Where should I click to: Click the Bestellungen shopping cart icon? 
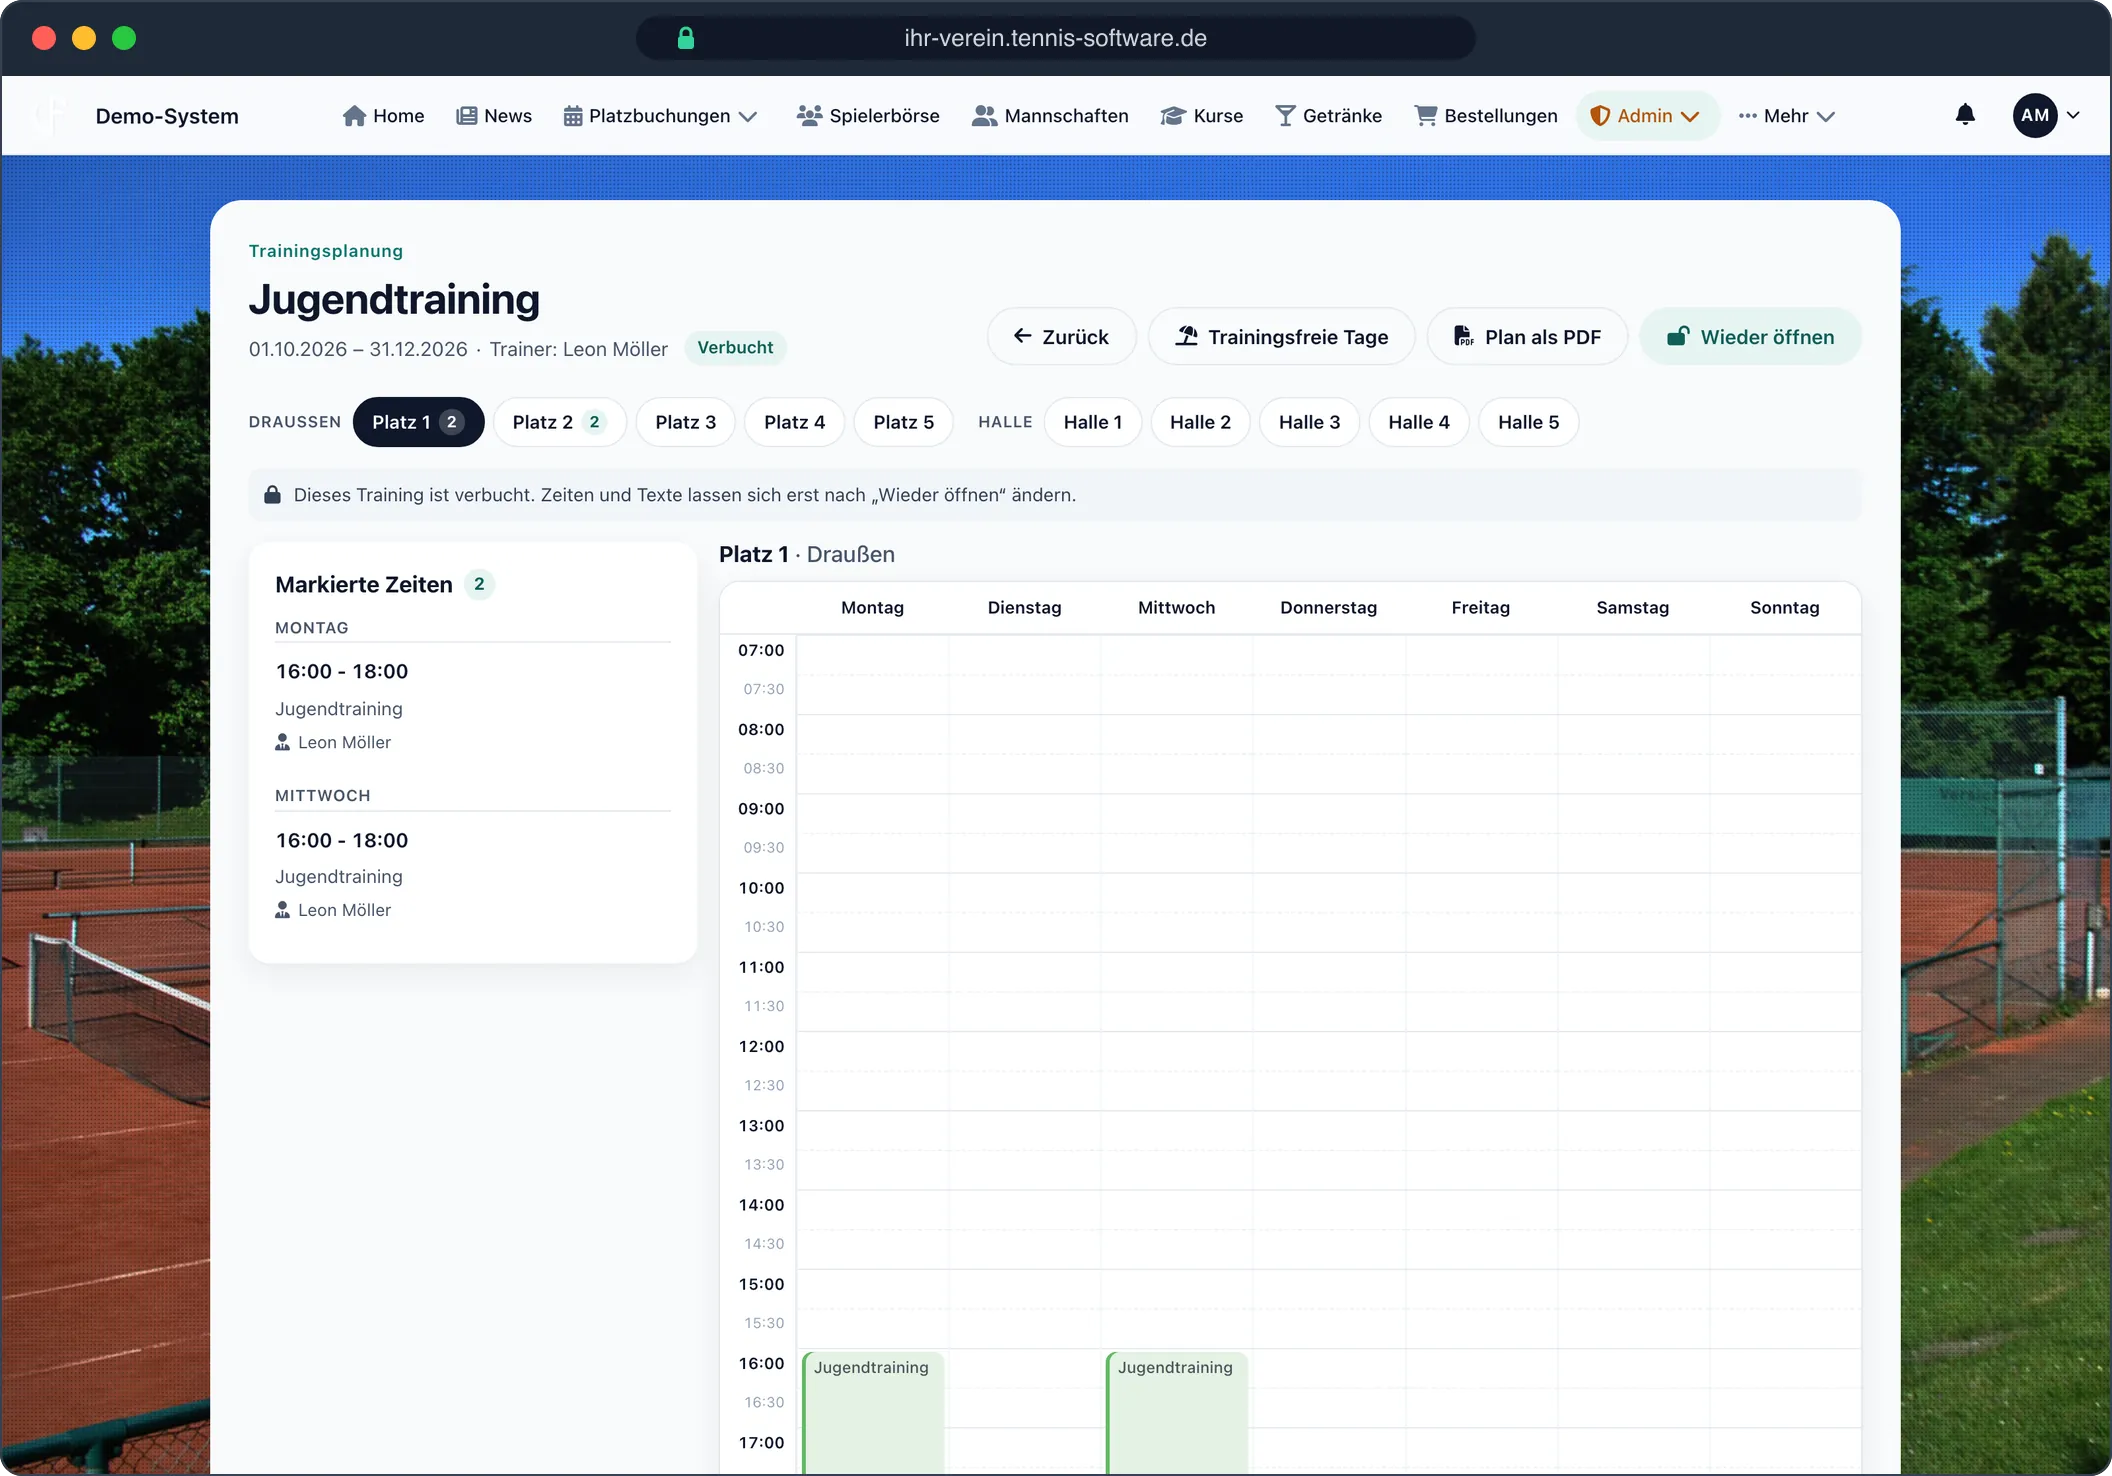pyautogui.click(x=1426, y=116)
